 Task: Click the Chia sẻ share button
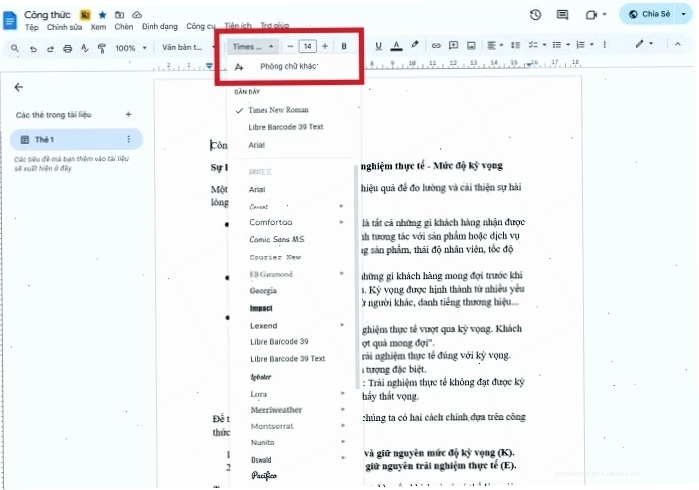tap(649, 14)
